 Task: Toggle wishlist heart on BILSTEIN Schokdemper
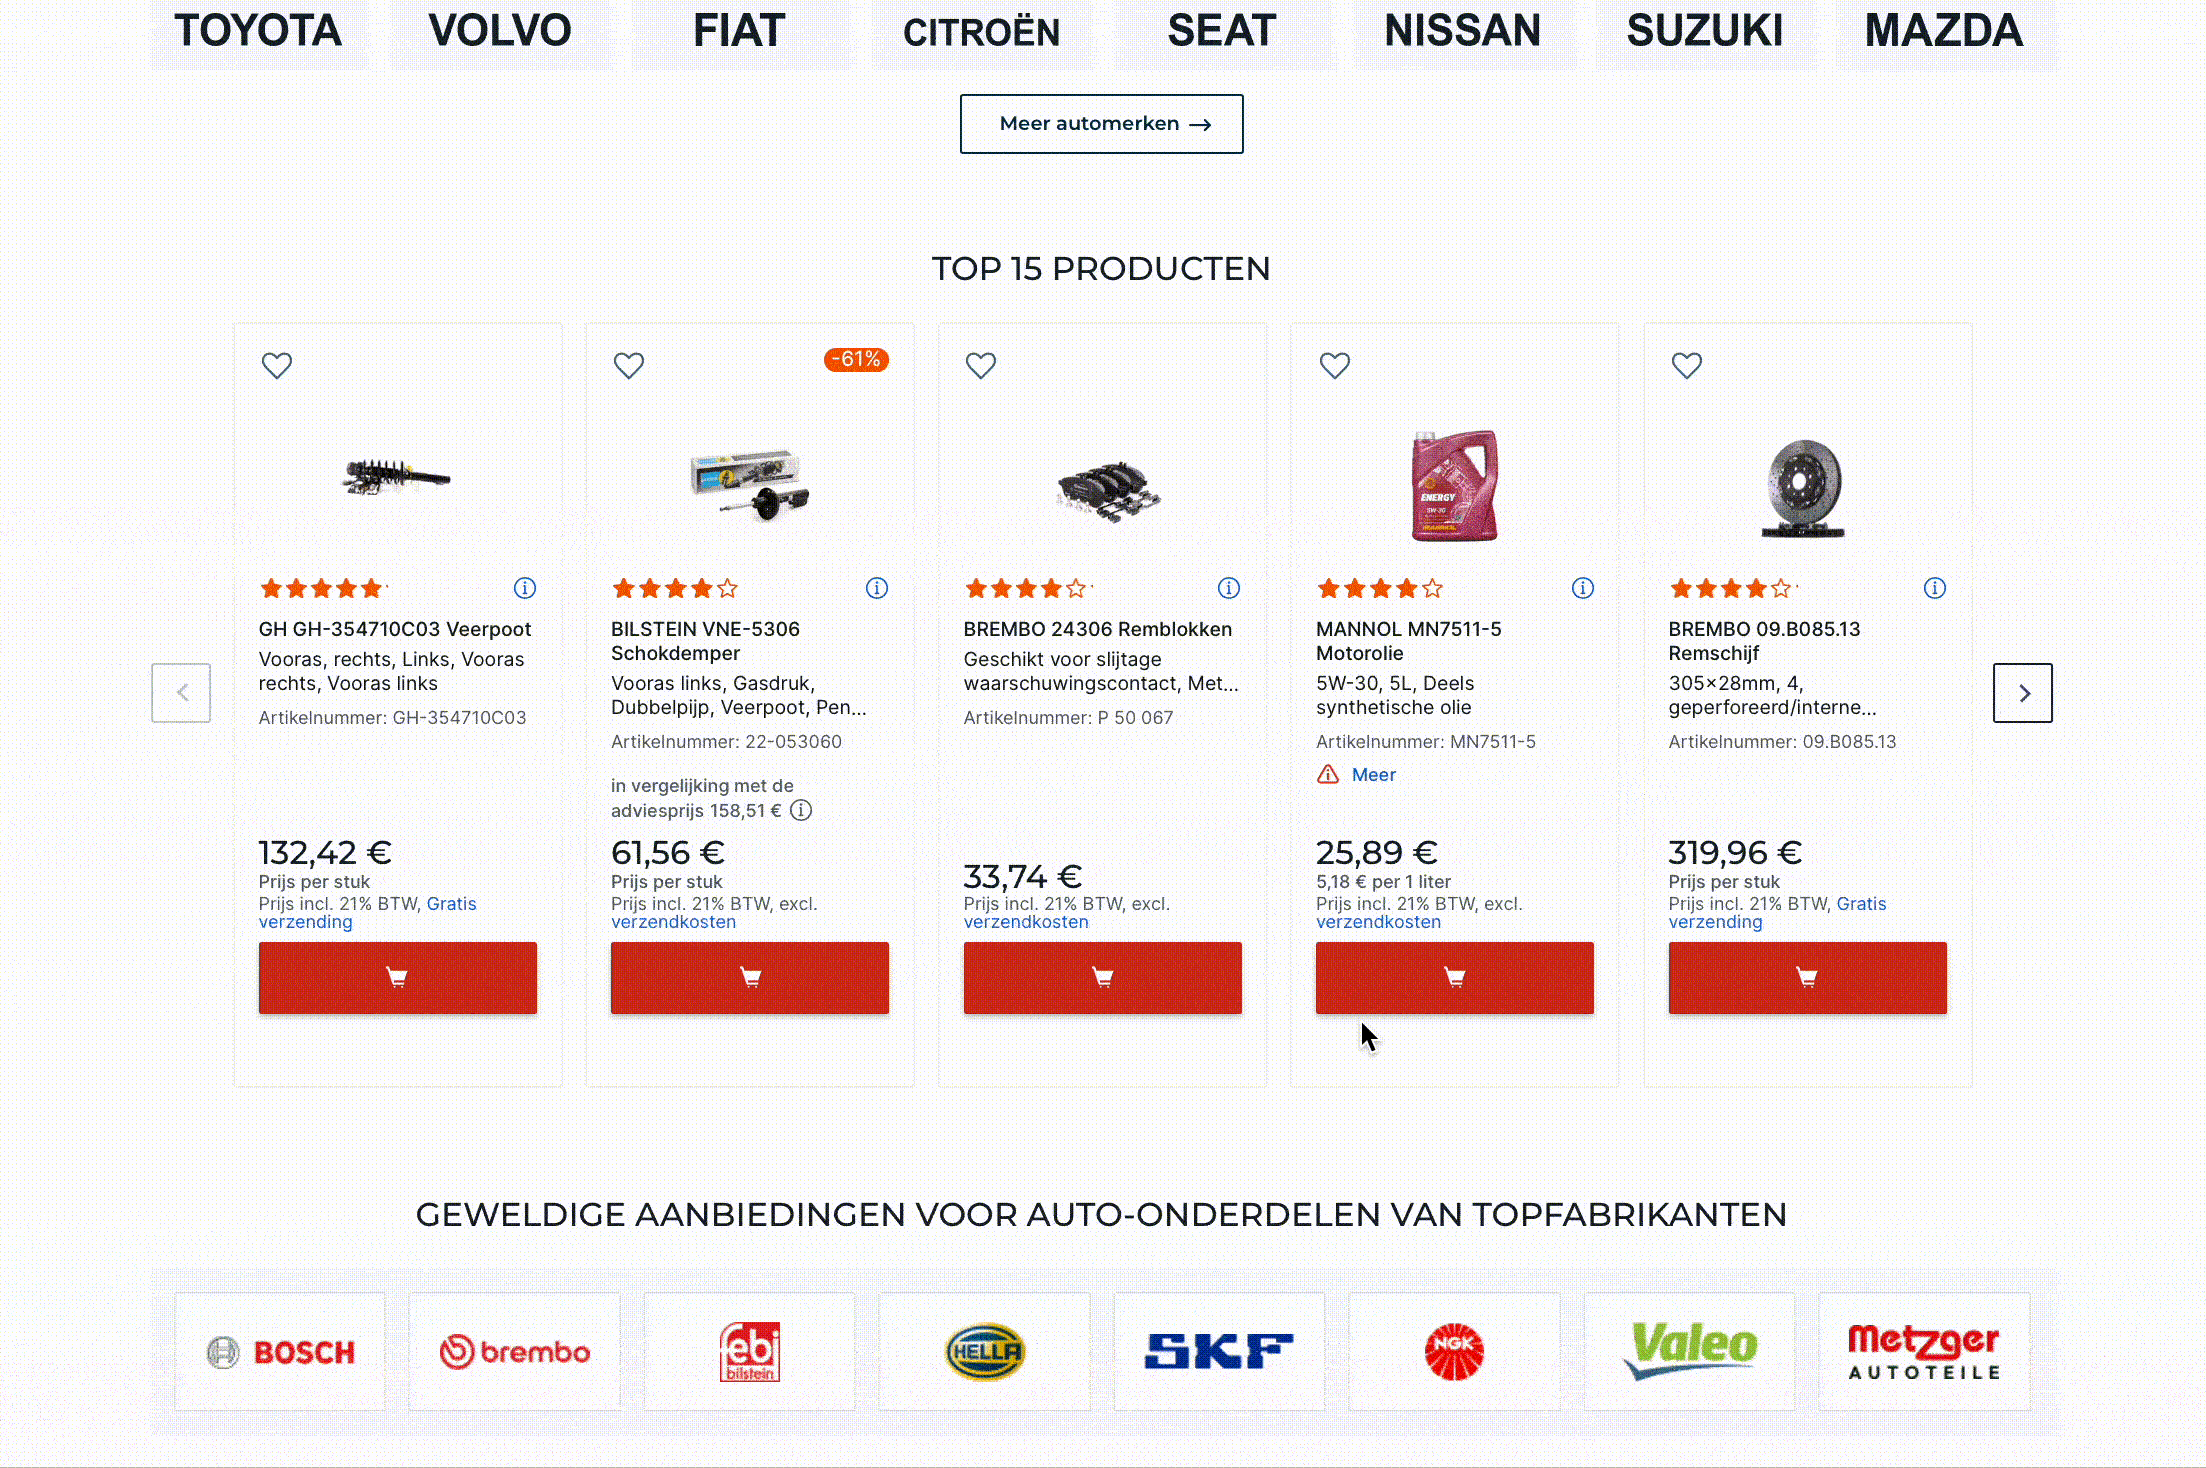pos(629,366)
